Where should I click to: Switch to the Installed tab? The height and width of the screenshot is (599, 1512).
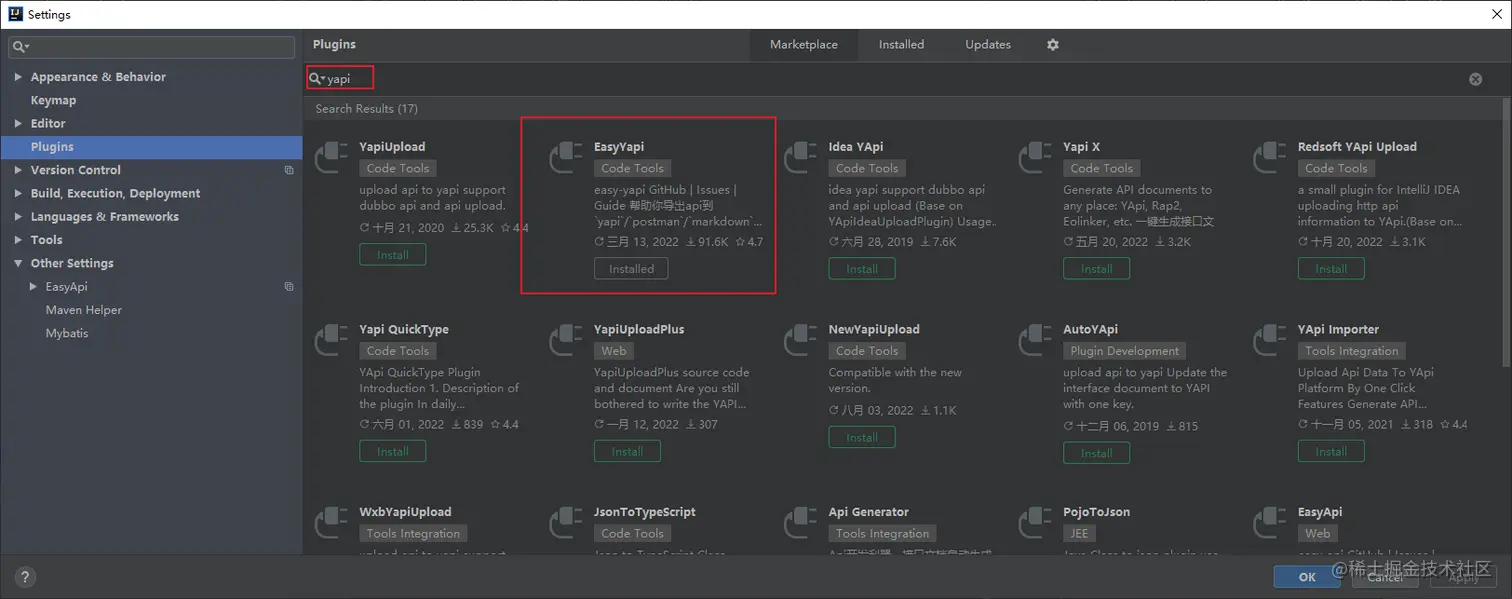point(901,45)
